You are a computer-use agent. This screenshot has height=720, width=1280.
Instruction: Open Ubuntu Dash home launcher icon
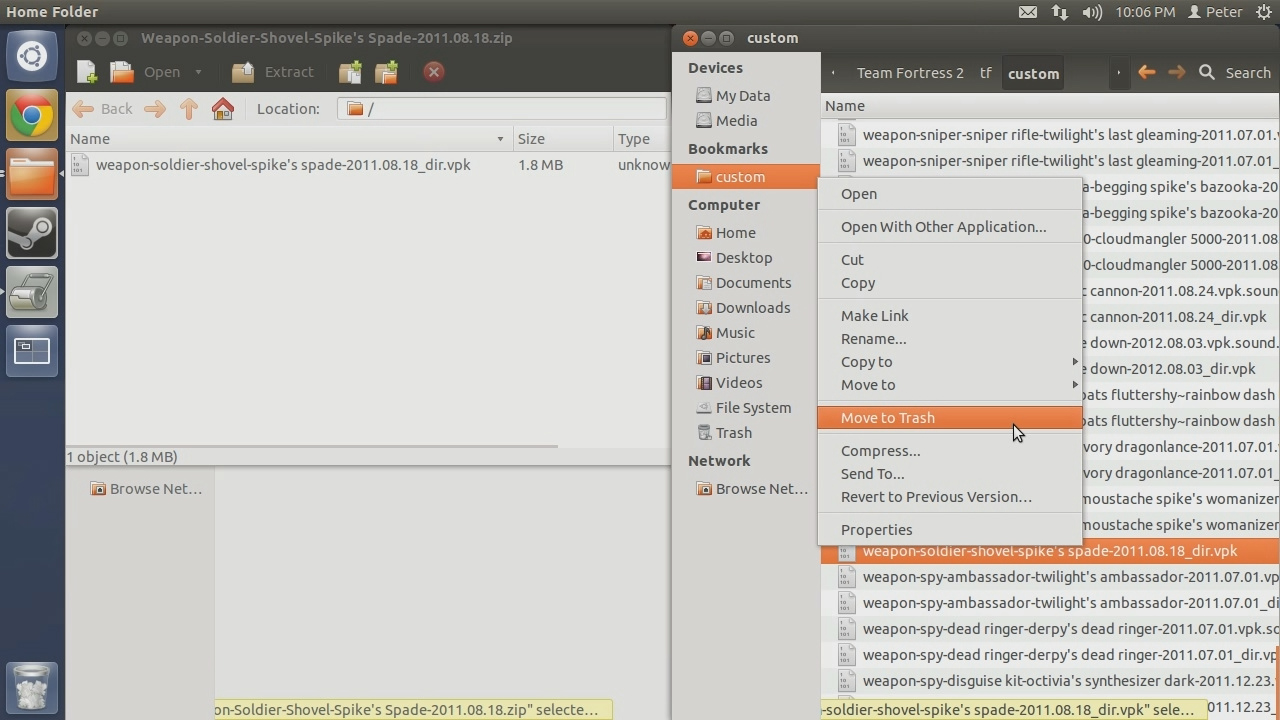coord(32,56)
